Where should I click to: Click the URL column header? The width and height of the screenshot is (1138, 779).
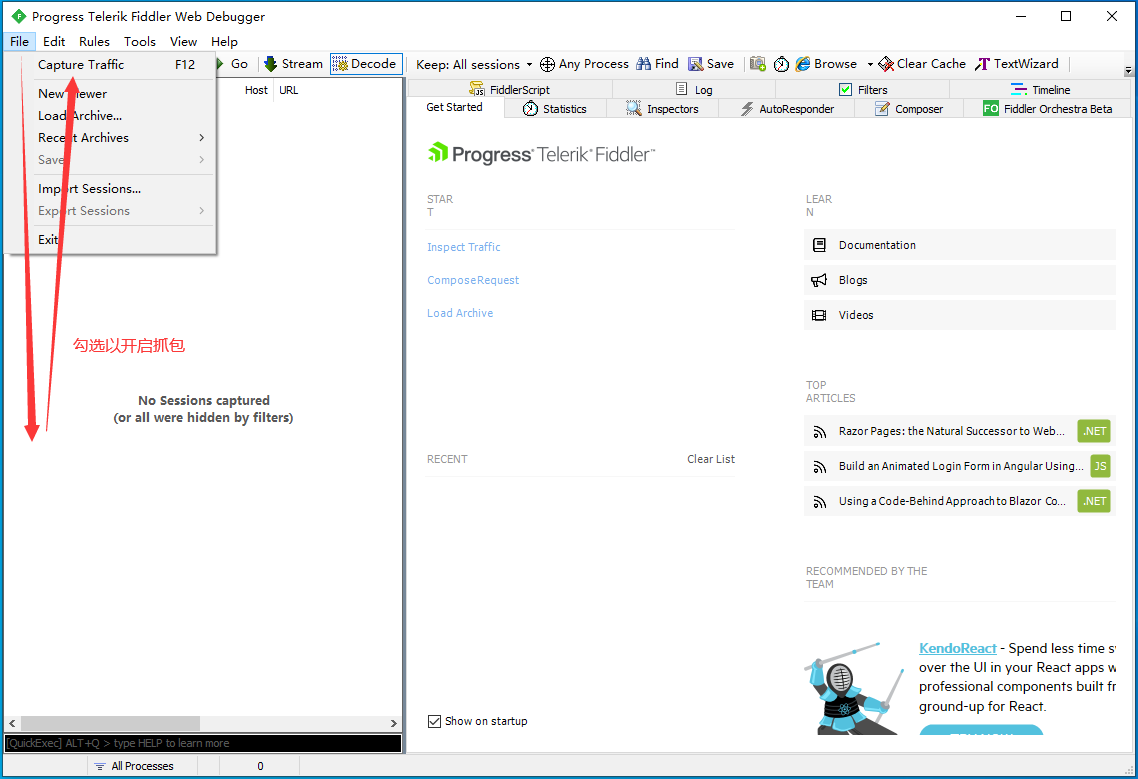(x=289, y=90)
